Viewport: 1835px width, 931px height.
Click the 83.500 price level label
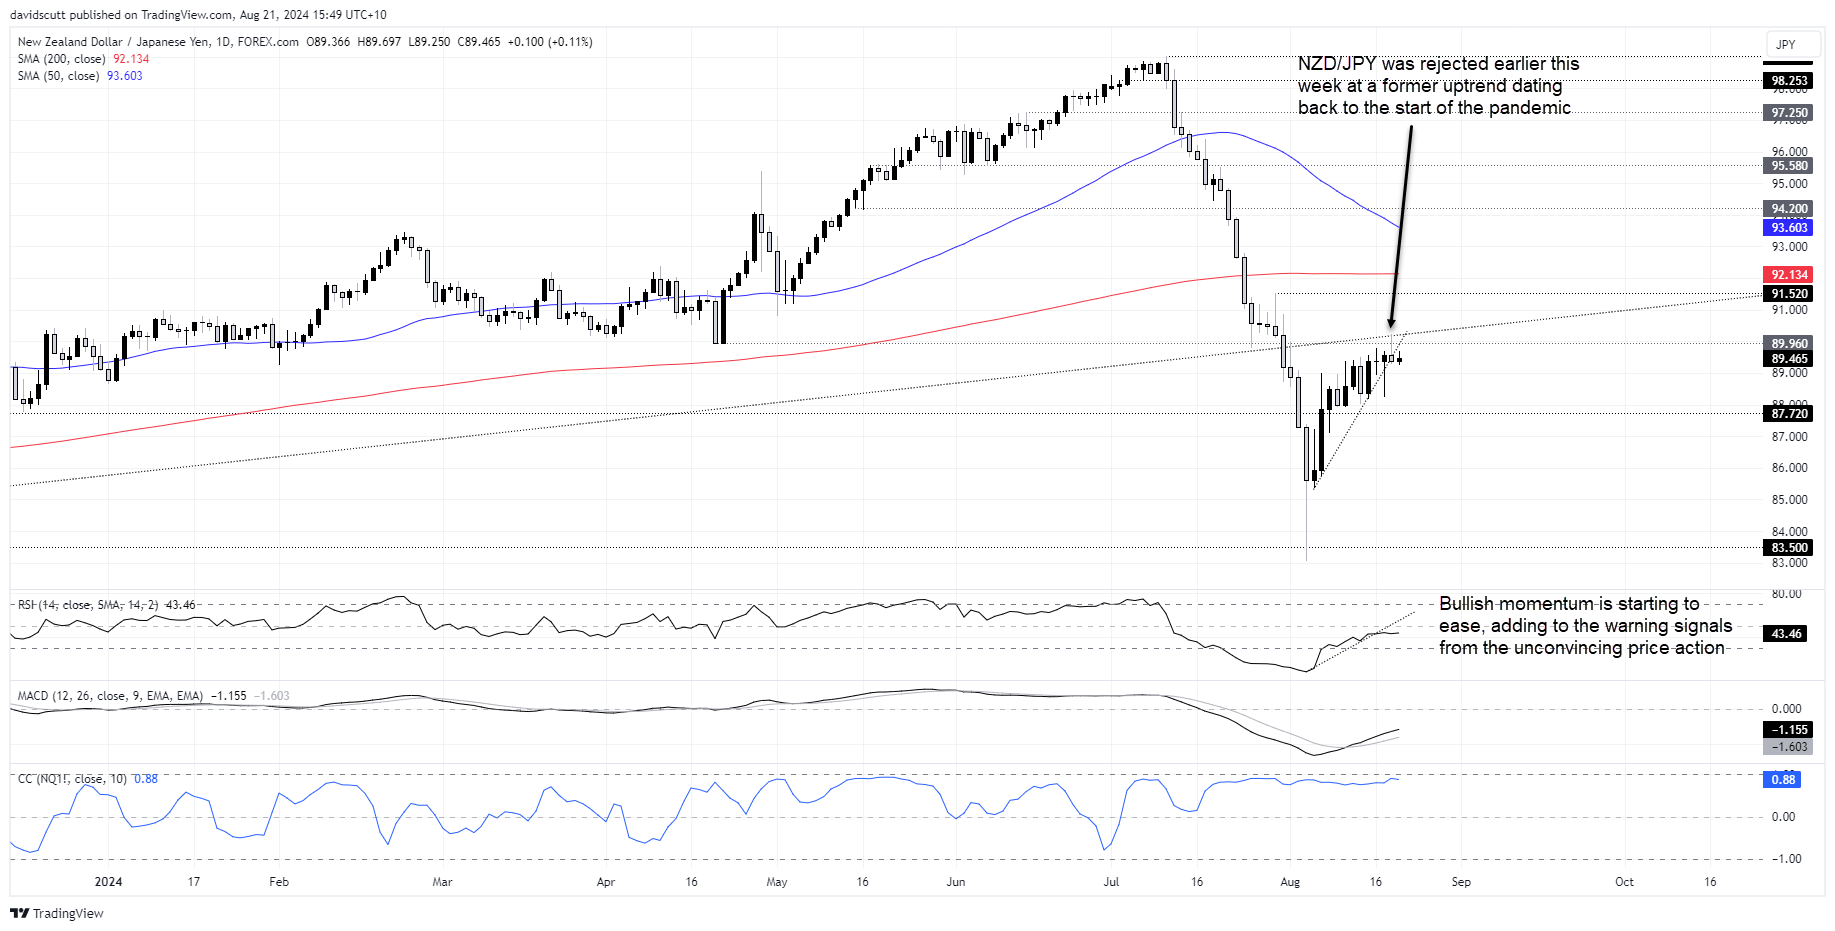(1789, 548)
